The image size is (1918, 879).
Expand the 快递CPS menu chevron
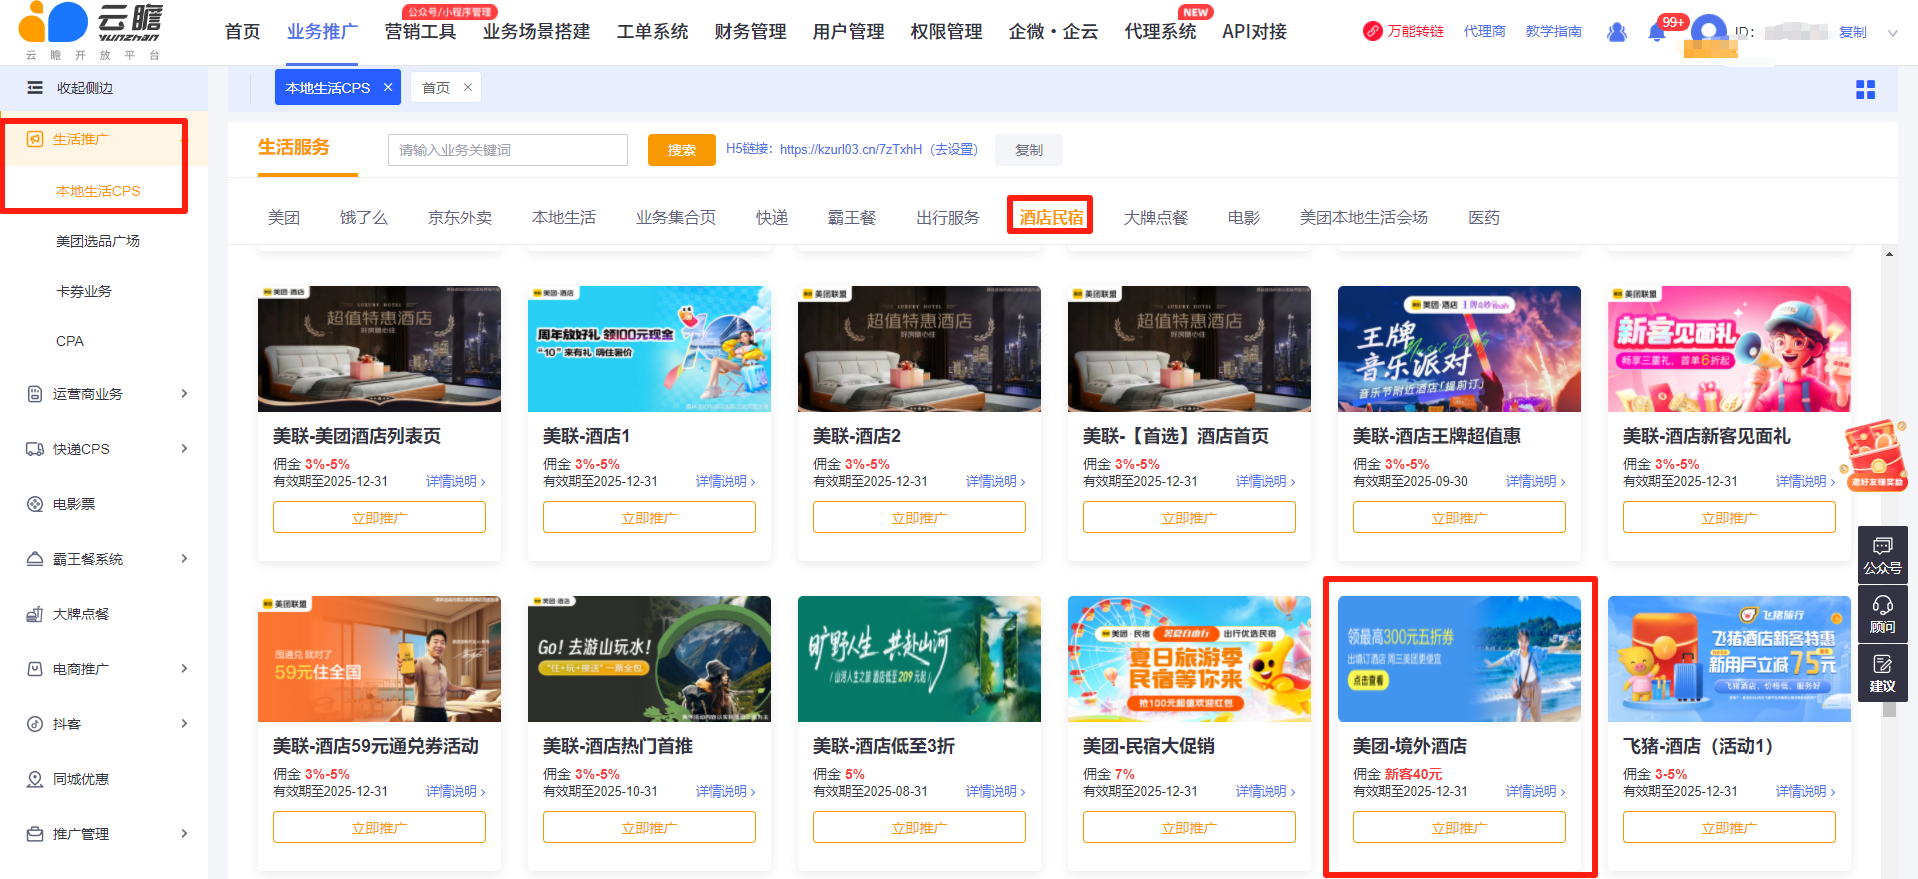[x=184, y=449]
